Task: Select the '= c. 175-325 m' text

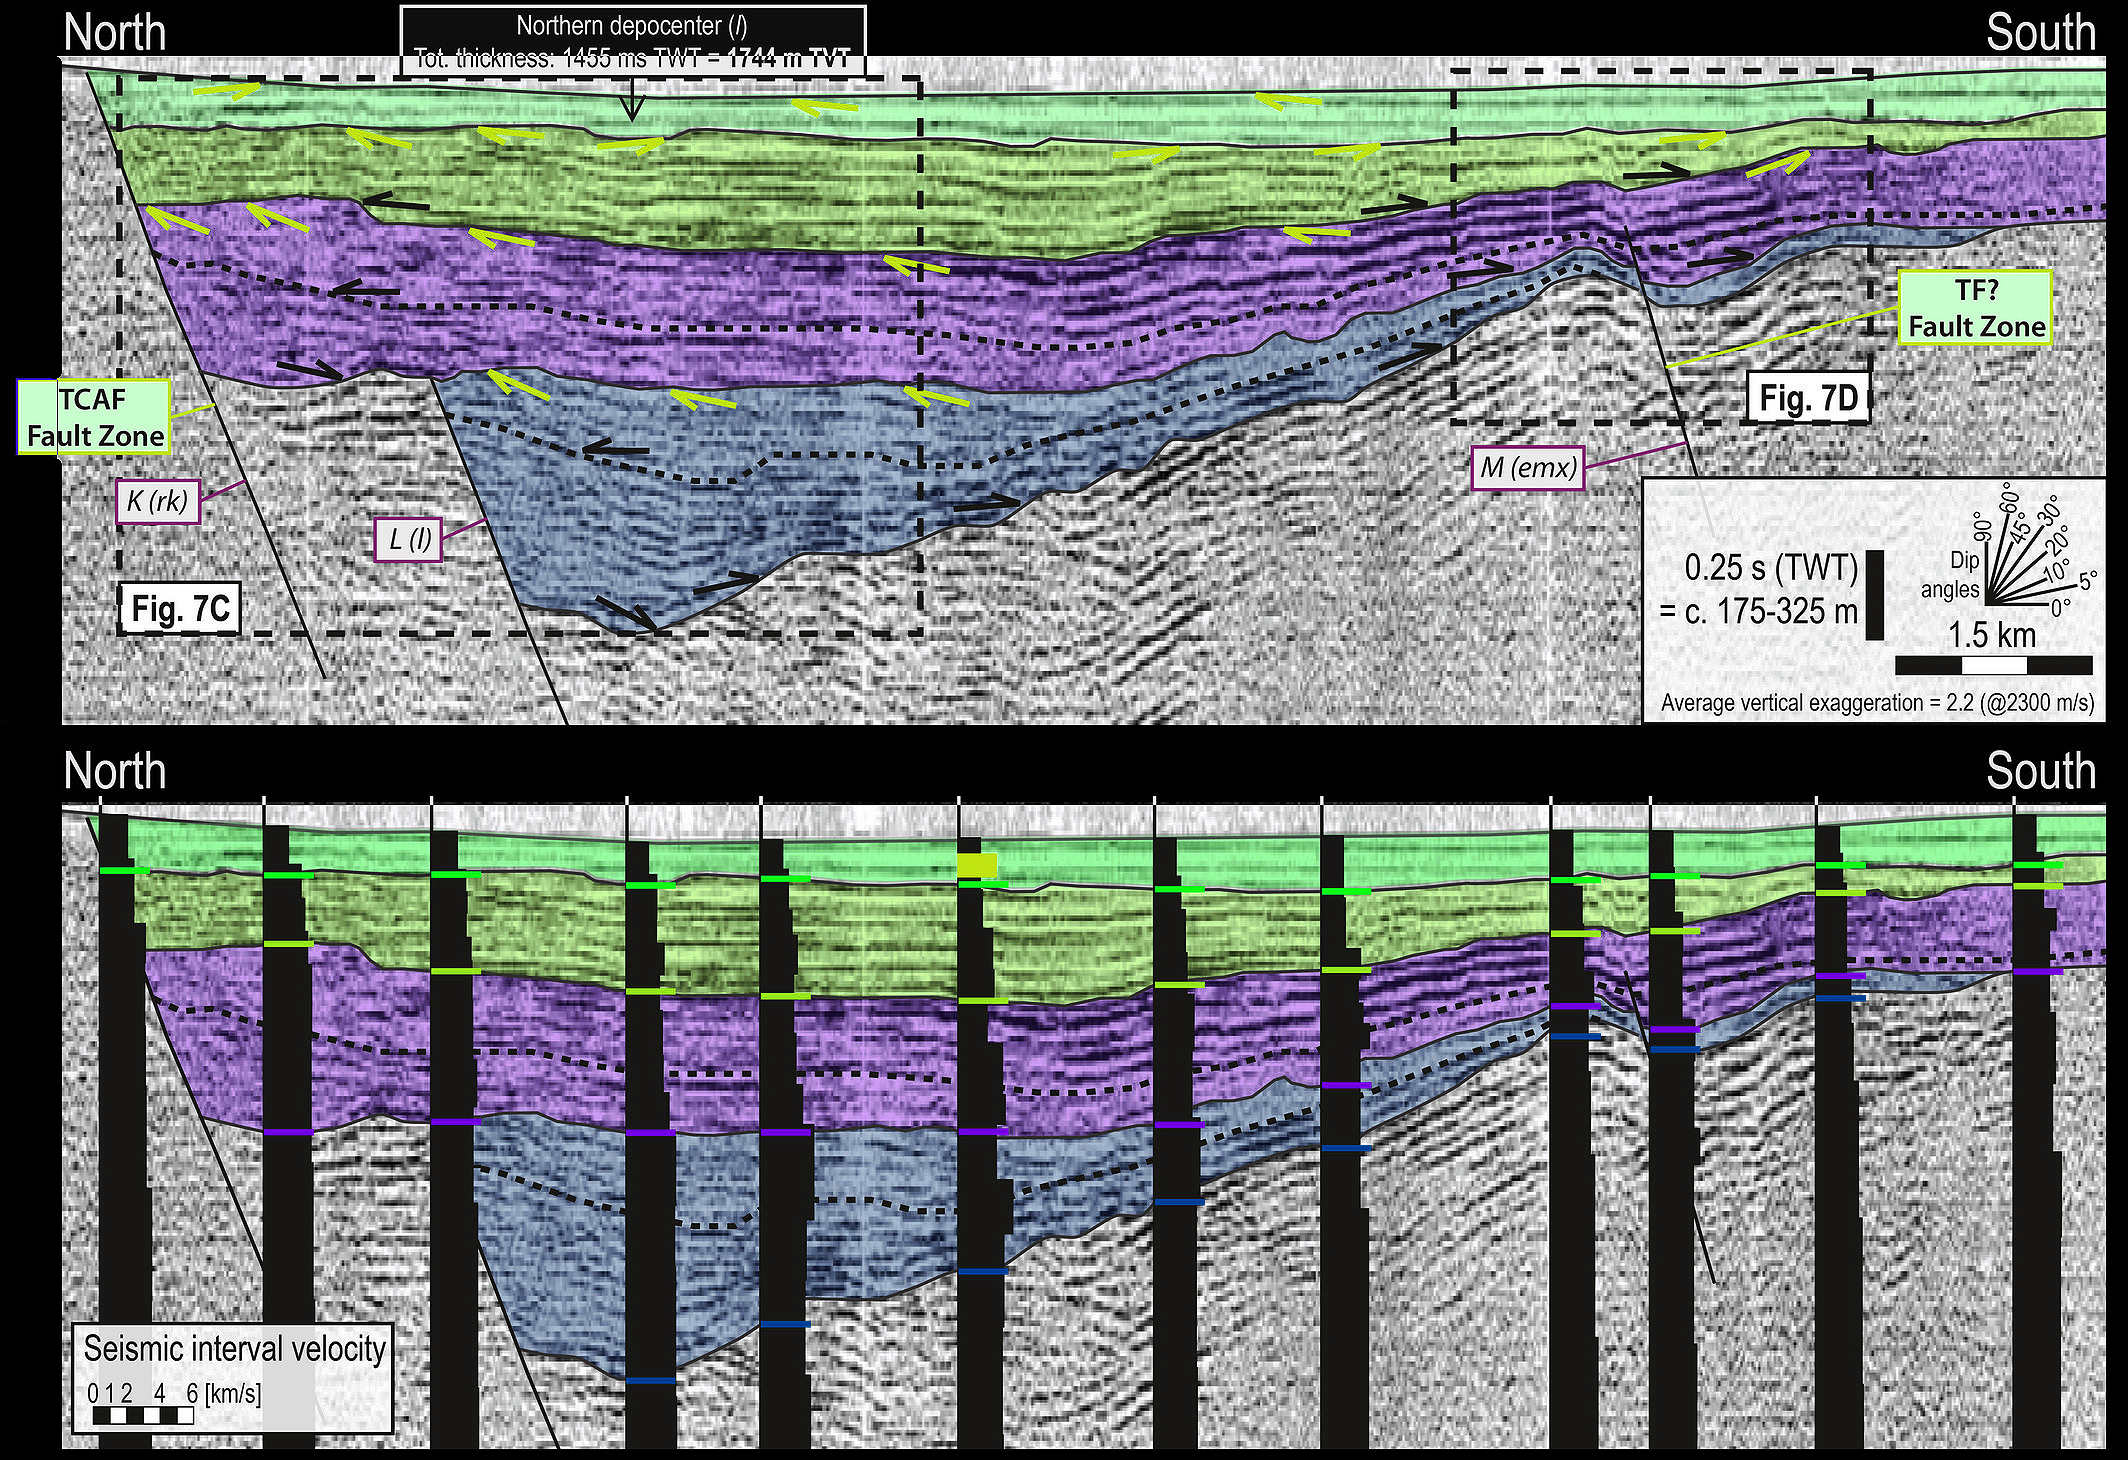Action: 1759,612
